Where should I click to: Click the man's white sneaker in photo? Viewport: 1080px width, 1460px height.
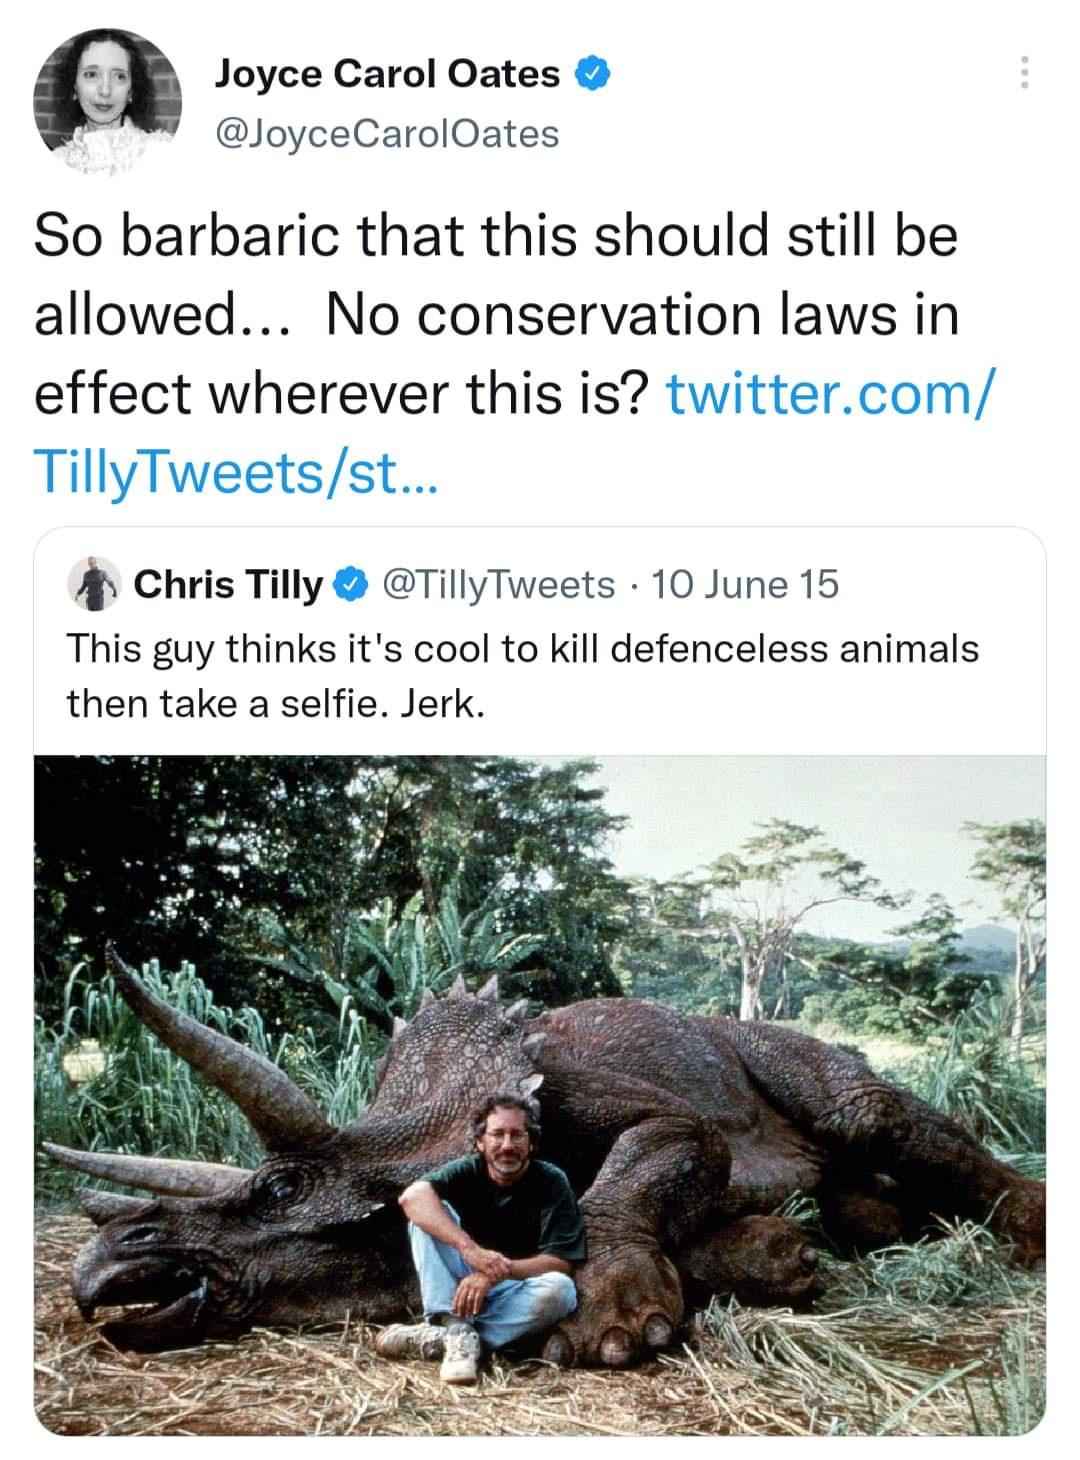[460, 1355]
